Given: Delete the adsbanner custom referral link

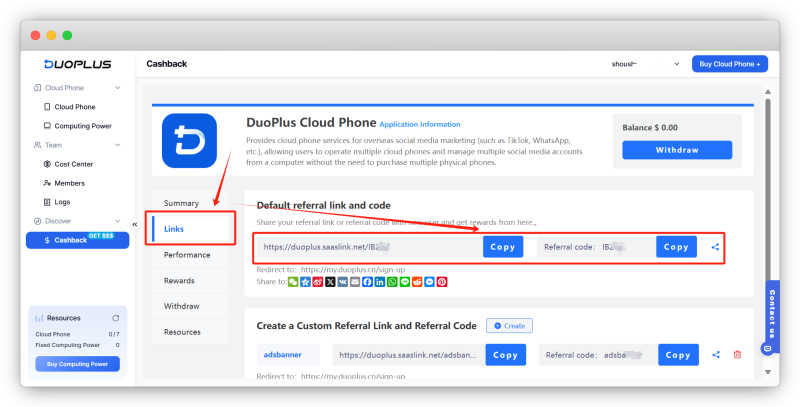Looking at the screenshot, I should [x=737, y=354].
